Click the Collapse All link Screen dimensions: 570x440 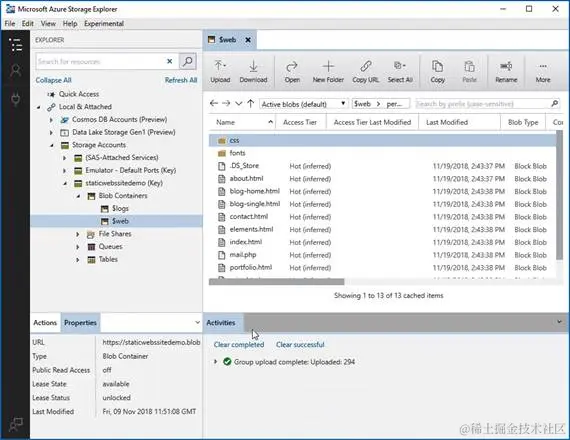(x=53, y=80)
